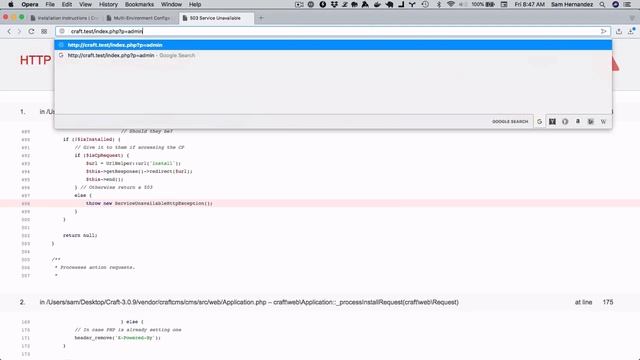Open the tab menu icon at tab bar right
This screenshot has width=640, height=360.
632,18
